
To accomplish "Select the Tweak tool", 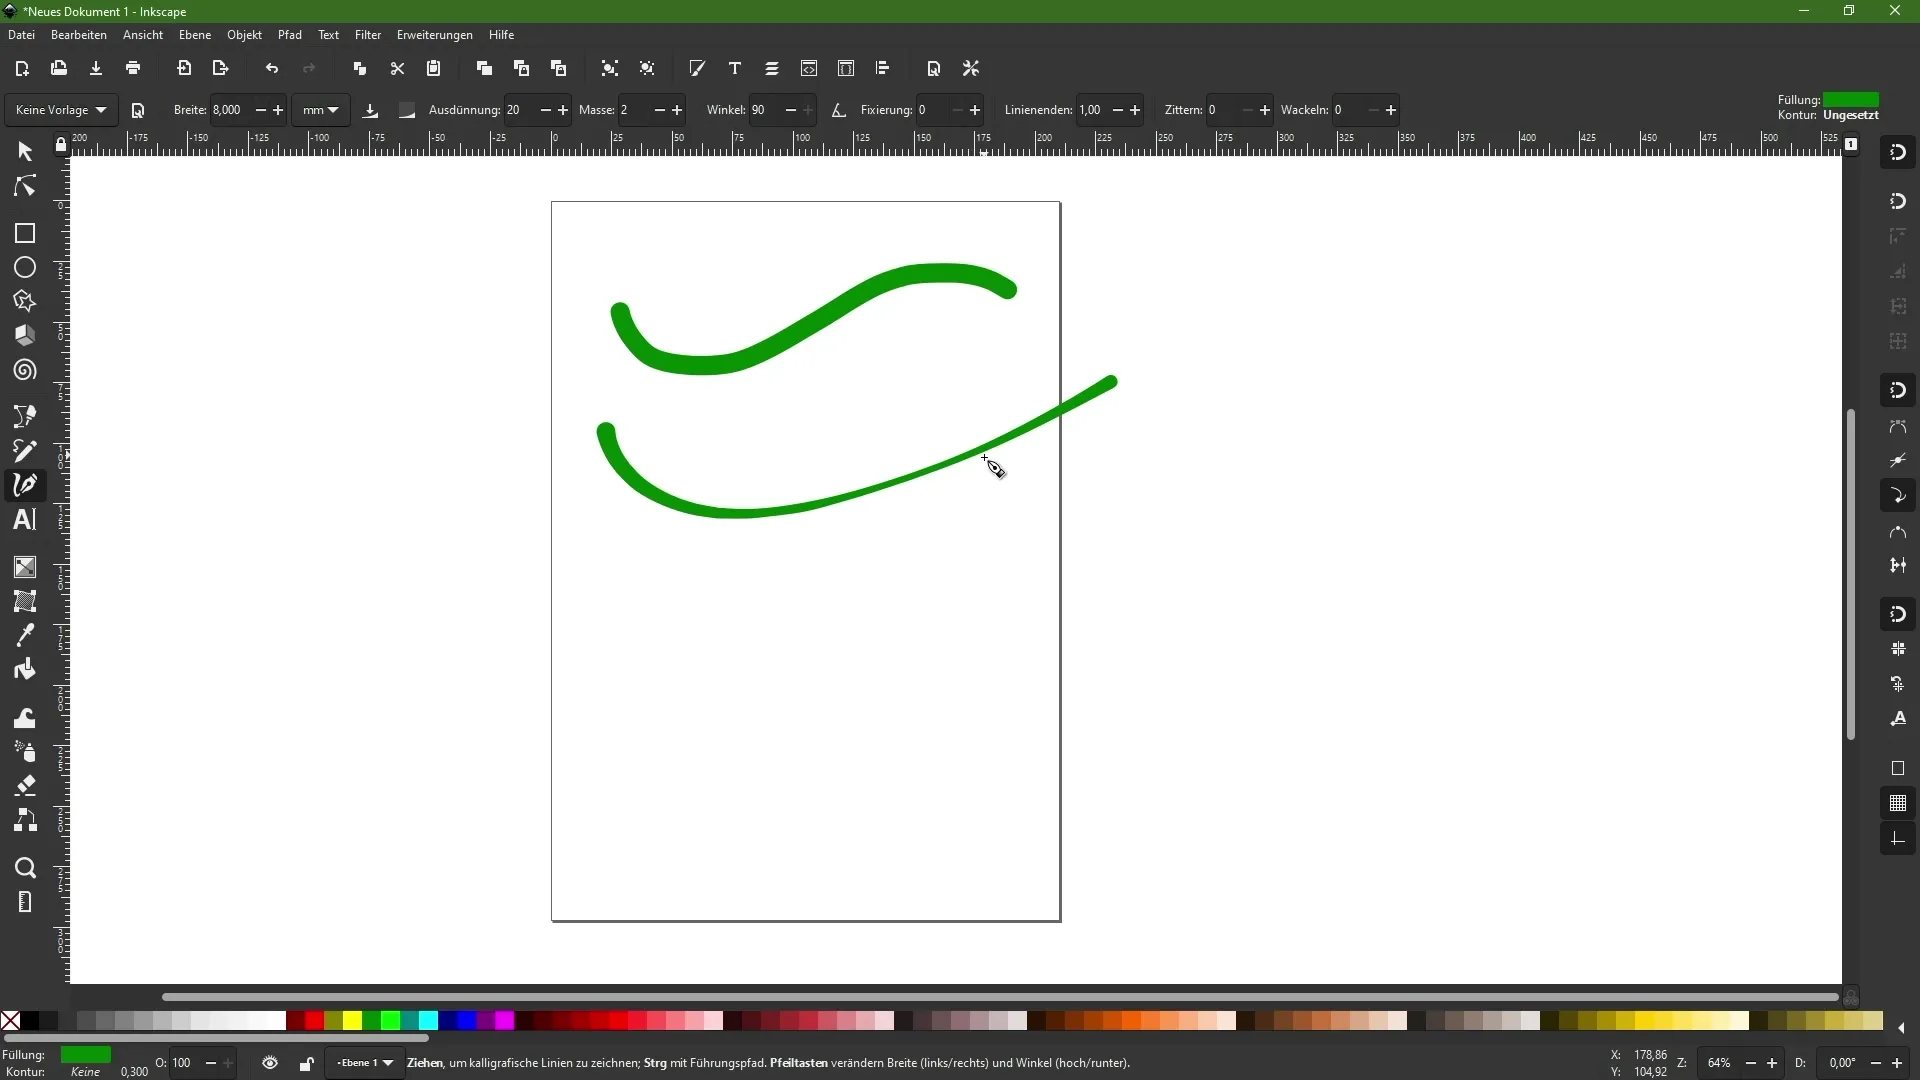I will [x=25, y=718].
